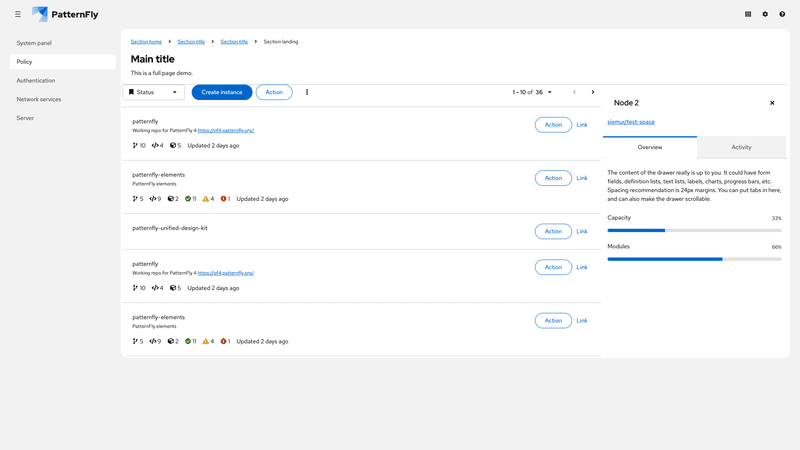This screenshot has height=450, width=800.
Task: Select System panel in the sidebar
Action: click(34, 43)
